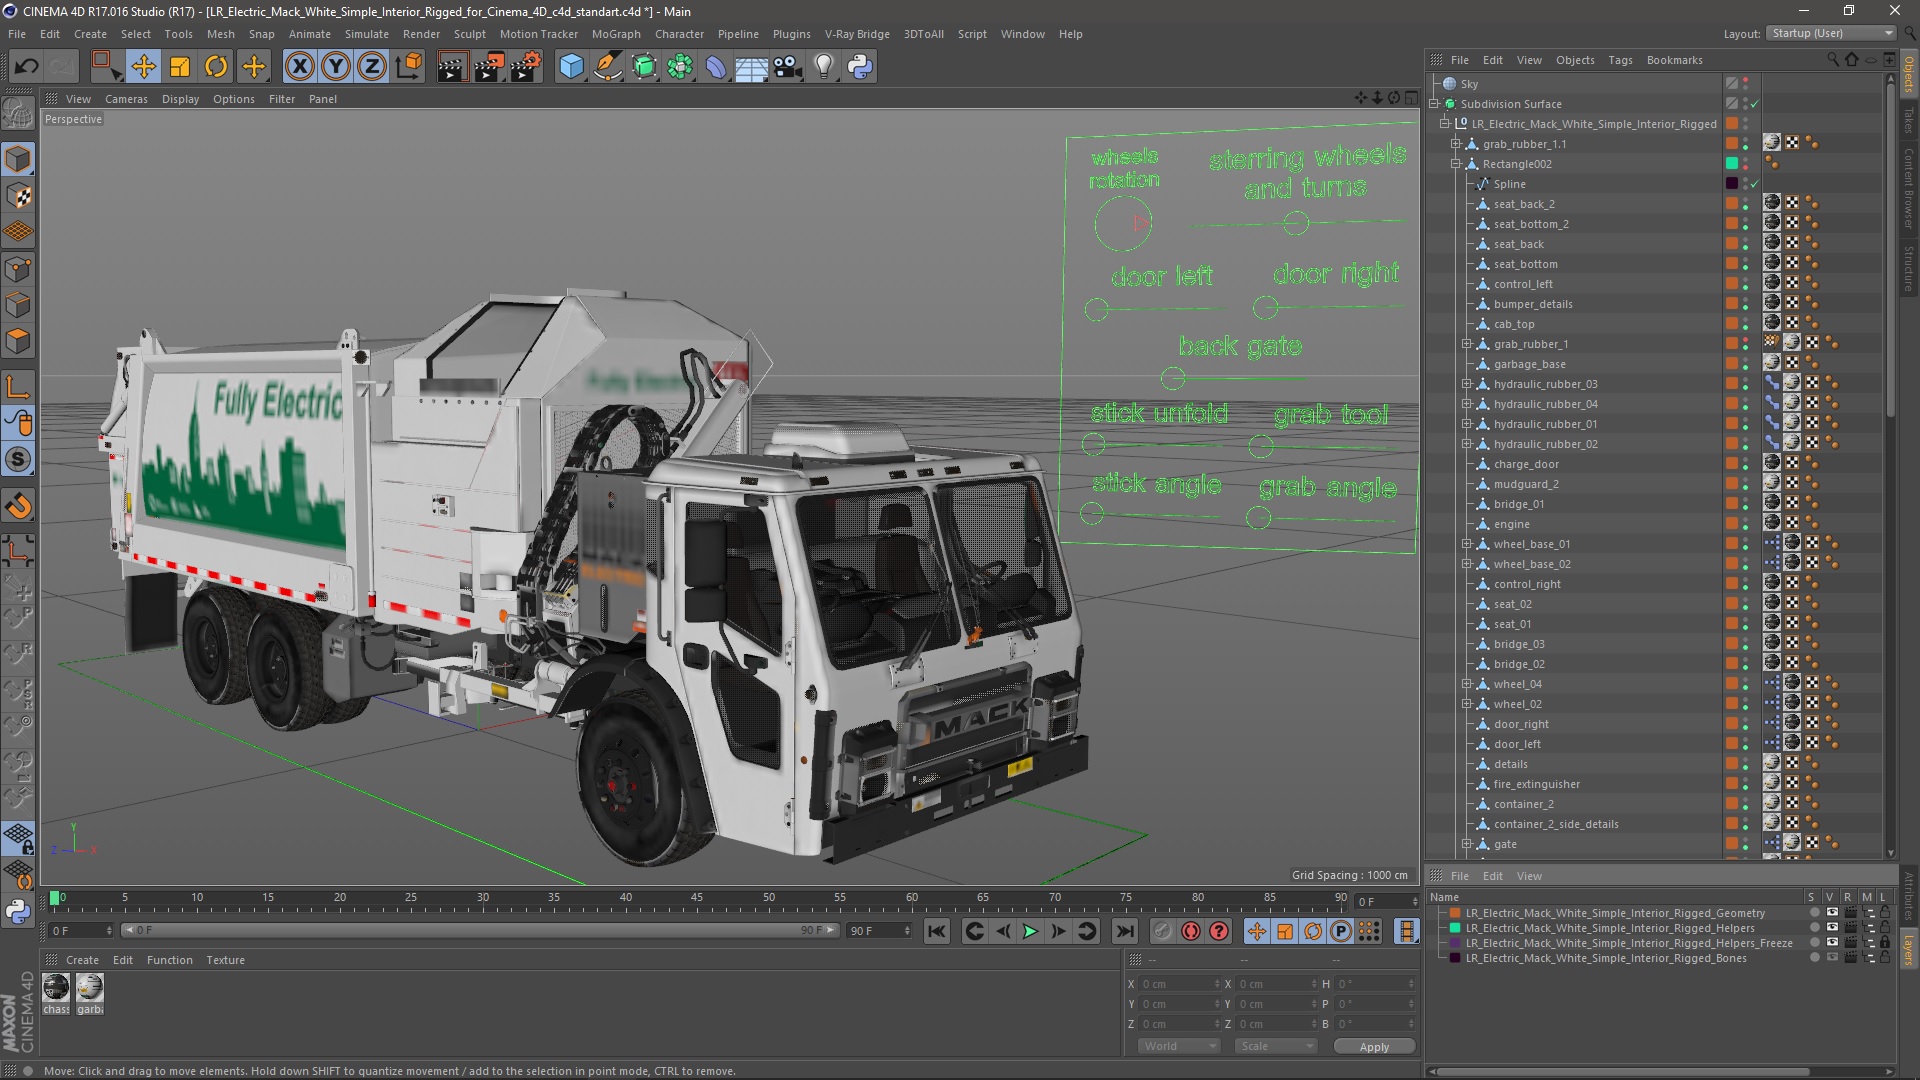The height and width of the screenshot is (1080, 1920).
Task: Click the Undo arrow icon
Action: [26, 66]
